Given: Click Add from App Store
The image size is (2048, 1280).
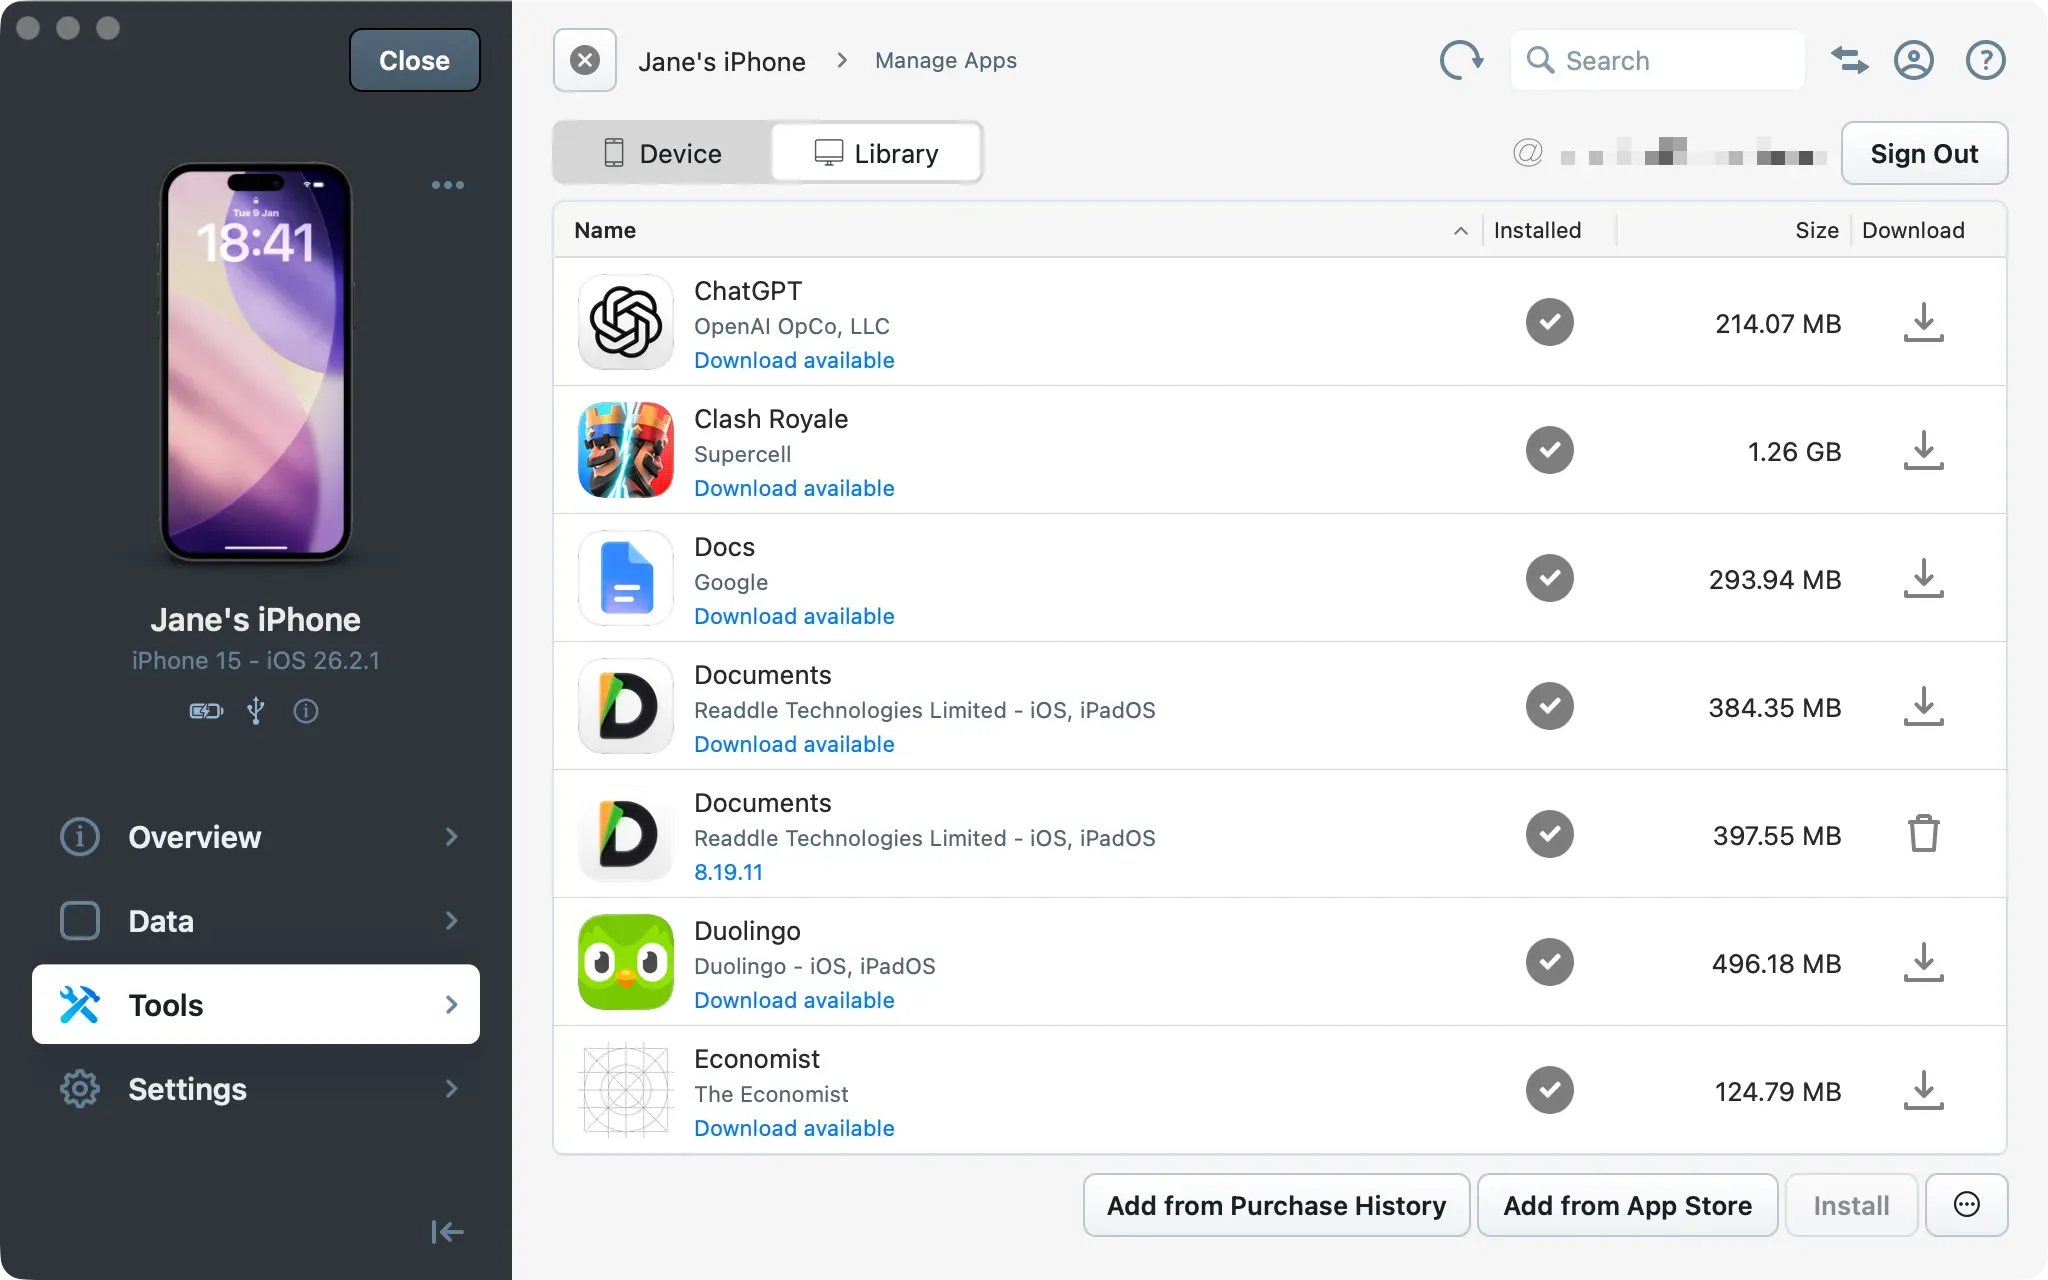Looking at the screenshot, I should coord(1627,1205).
